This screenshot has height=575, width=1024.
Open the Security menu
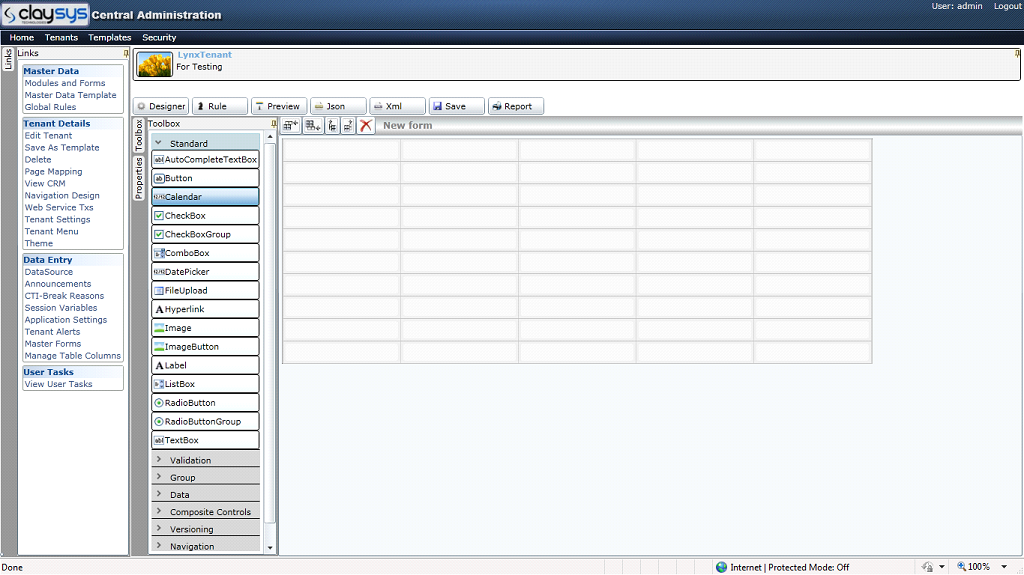(159, 37)
